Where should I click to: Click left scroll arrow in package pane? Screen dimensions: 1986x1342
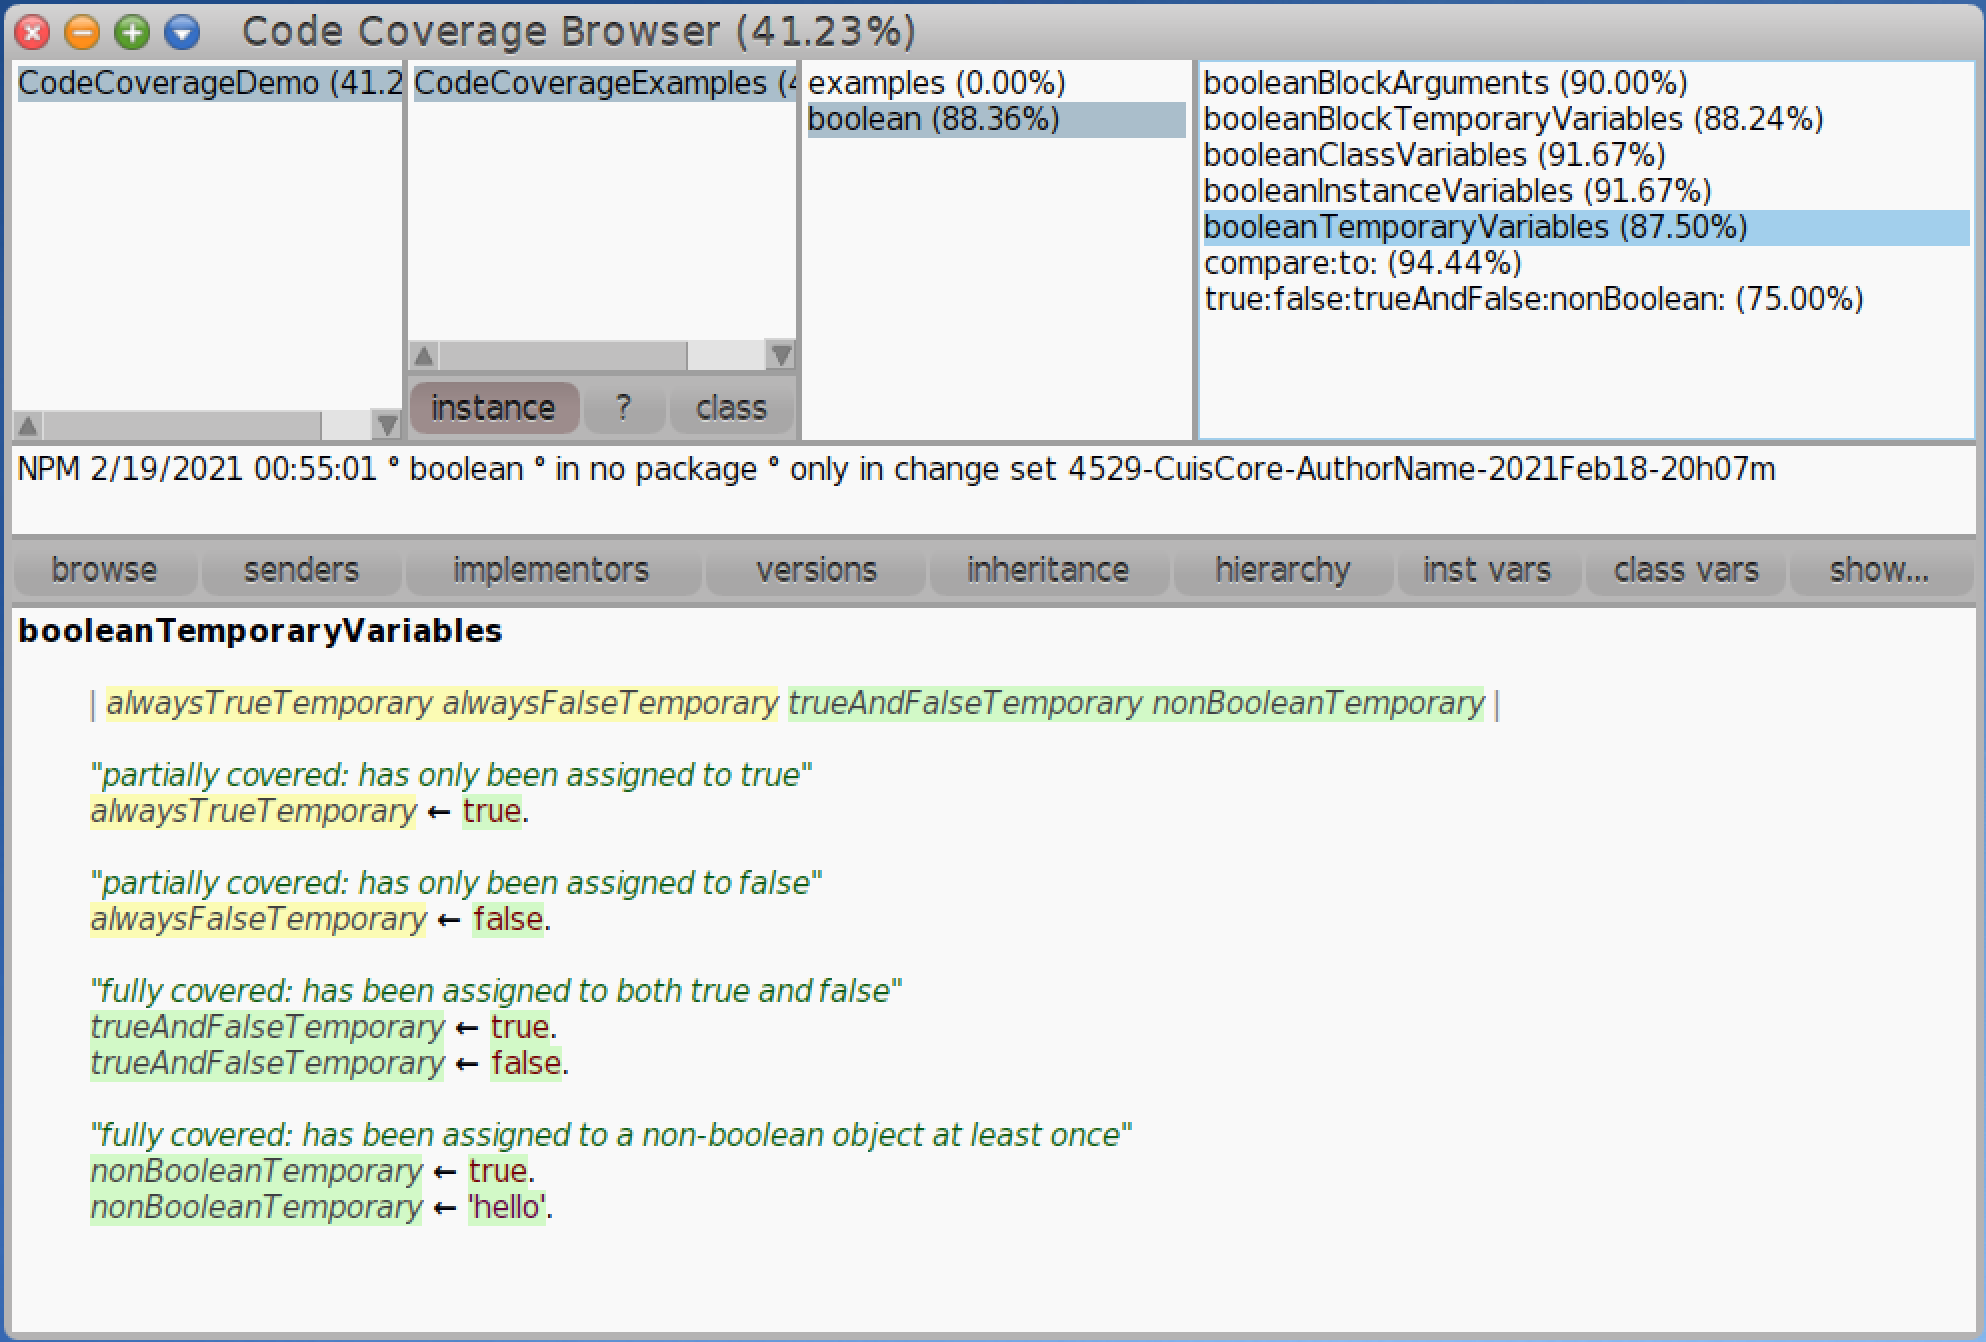28,426
